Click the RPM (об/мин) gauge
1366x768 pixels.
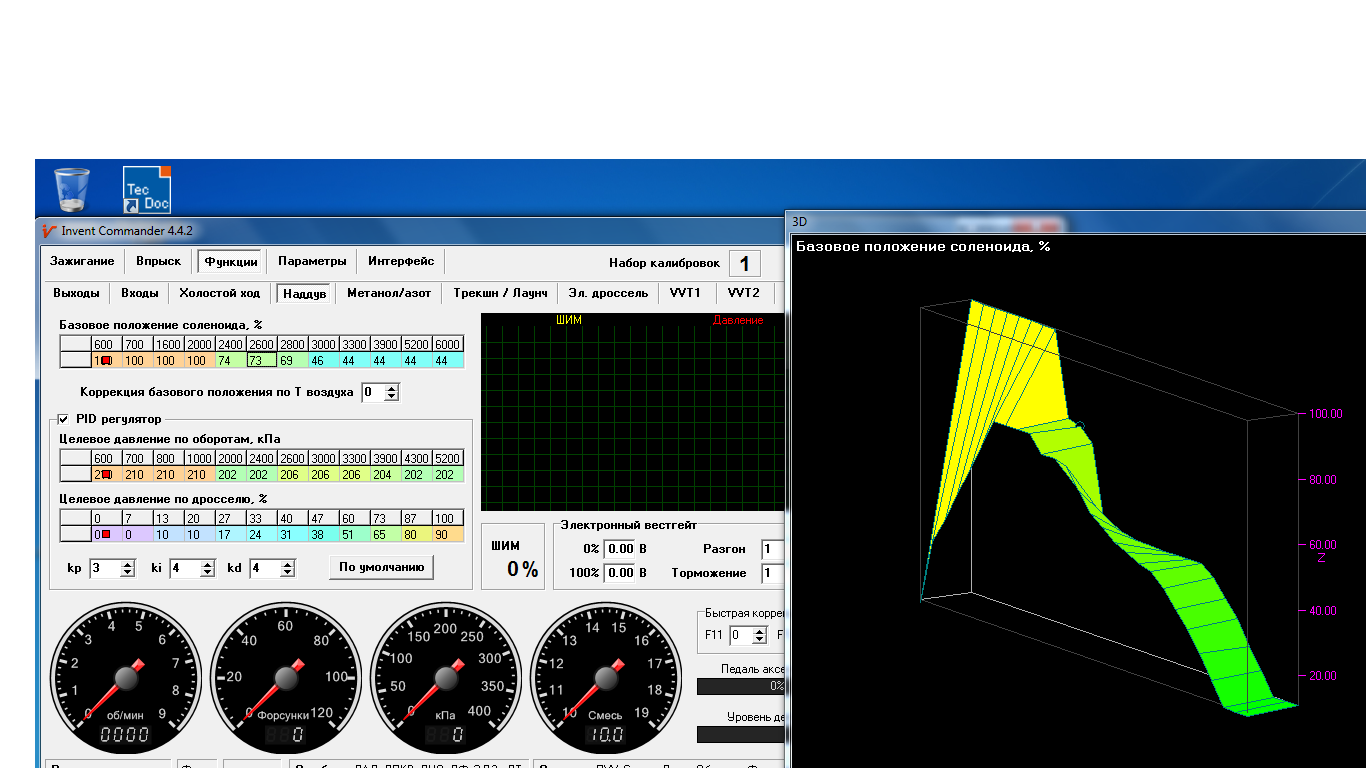click(x=126, y=678)
